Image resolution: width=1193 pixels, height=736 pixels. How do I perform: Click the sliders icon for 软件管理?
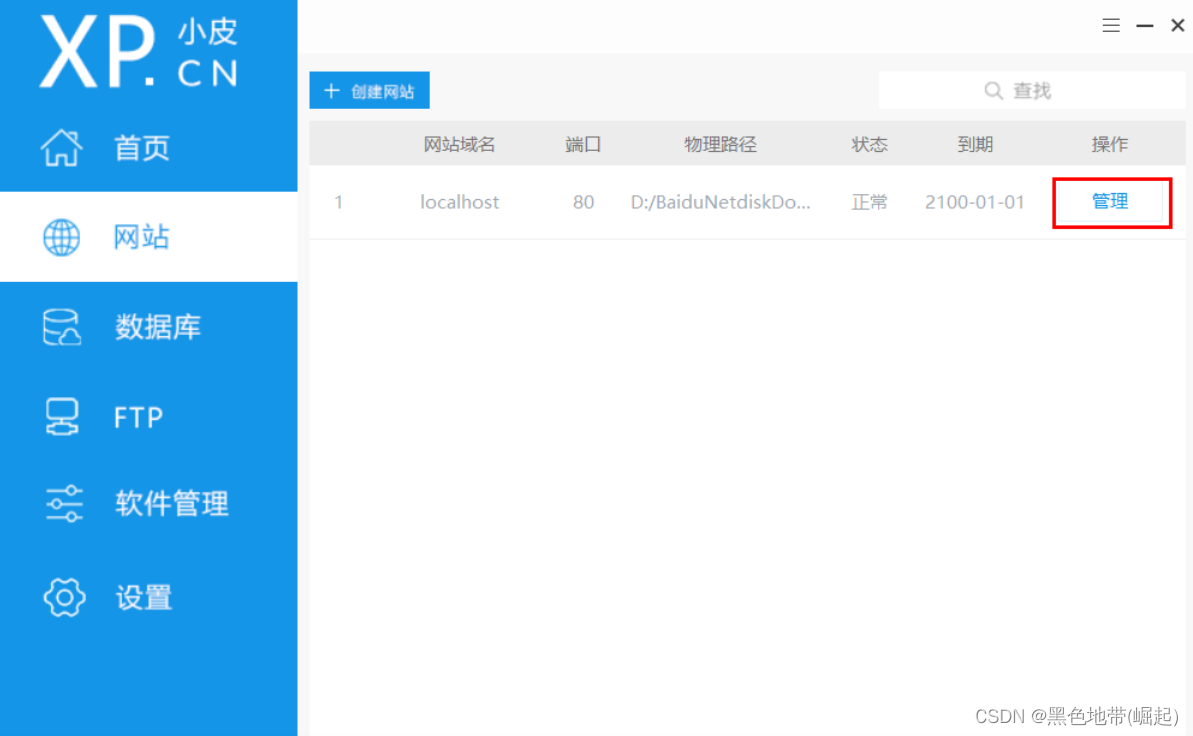tap(64, 504)
